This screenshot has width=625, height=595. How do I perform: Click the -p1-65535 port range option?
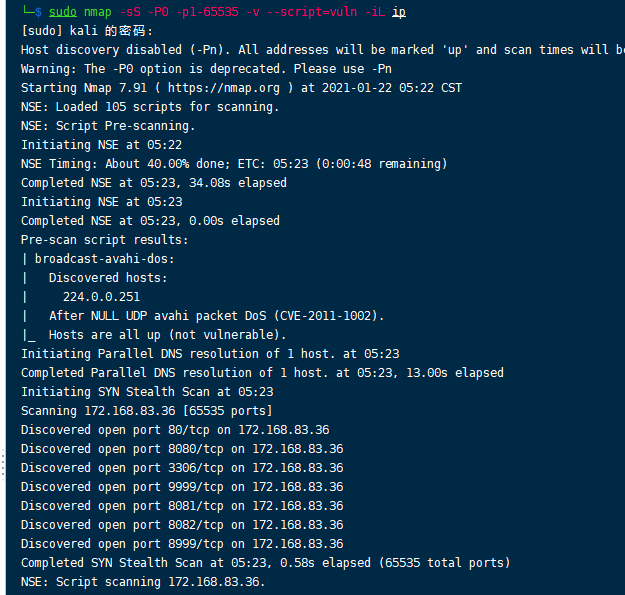point(207,12)
